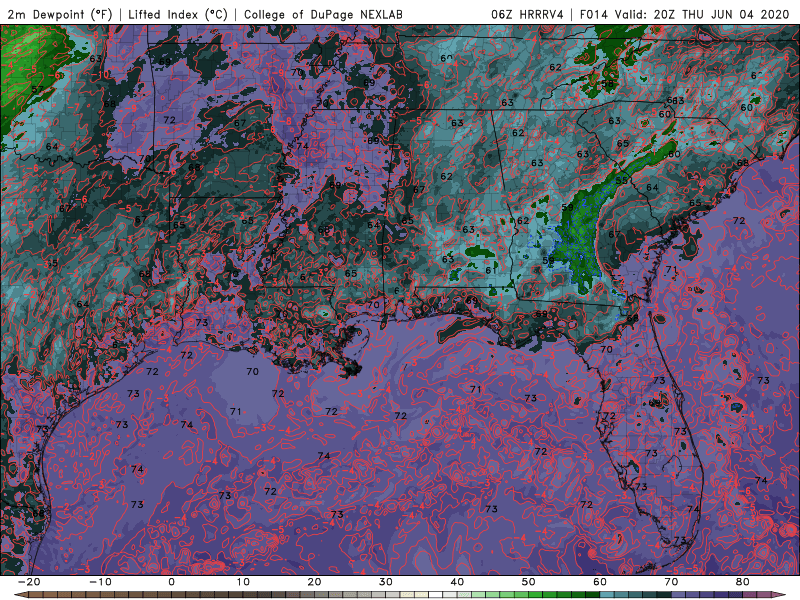The image size is (800, 600).
Task: Click the '2m Dewpoint (°F)' header label
Action: [60, 14]
